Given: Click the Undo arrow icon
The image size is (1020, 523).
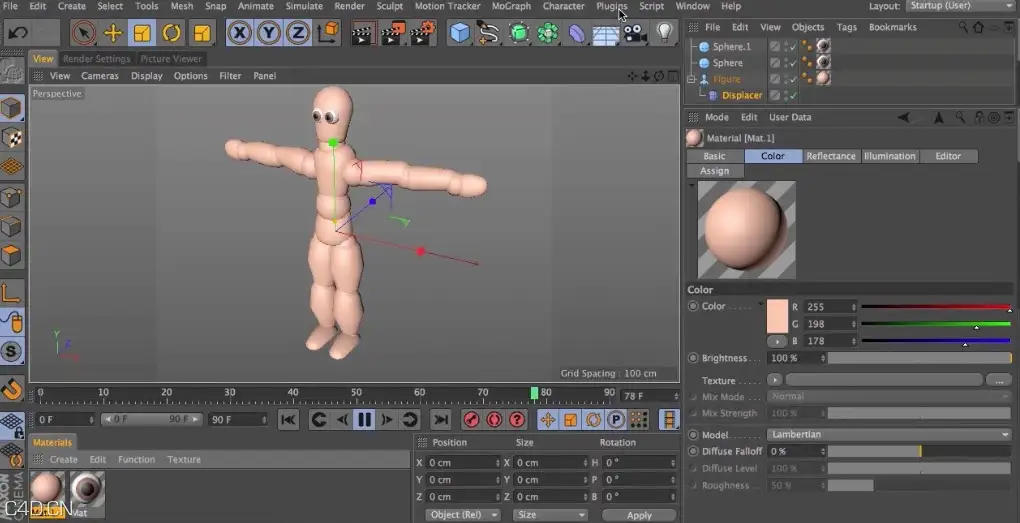Looking at the screenshot, I should [18, 33].
